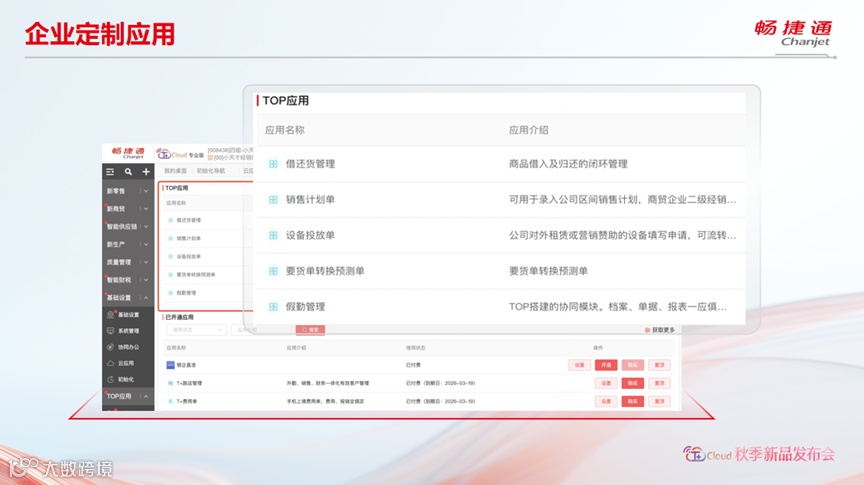Open 使用状态 filter dropdown
The width and height of the screenshot is (864, 485).
[197, 330]
